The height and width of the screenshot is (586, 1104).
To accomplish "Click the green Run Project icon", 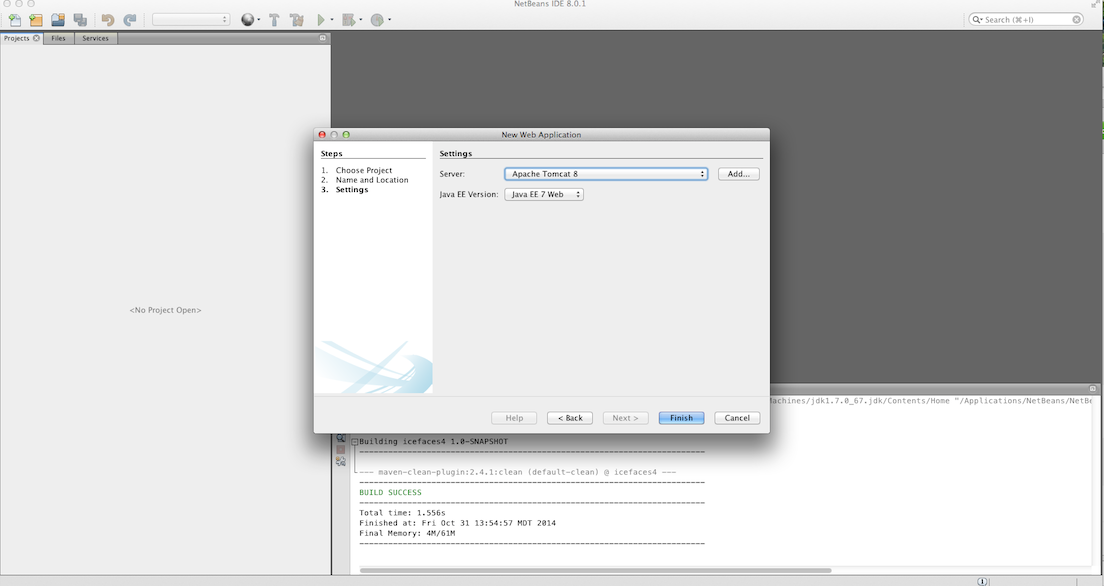I will click(x=321, y=20).
